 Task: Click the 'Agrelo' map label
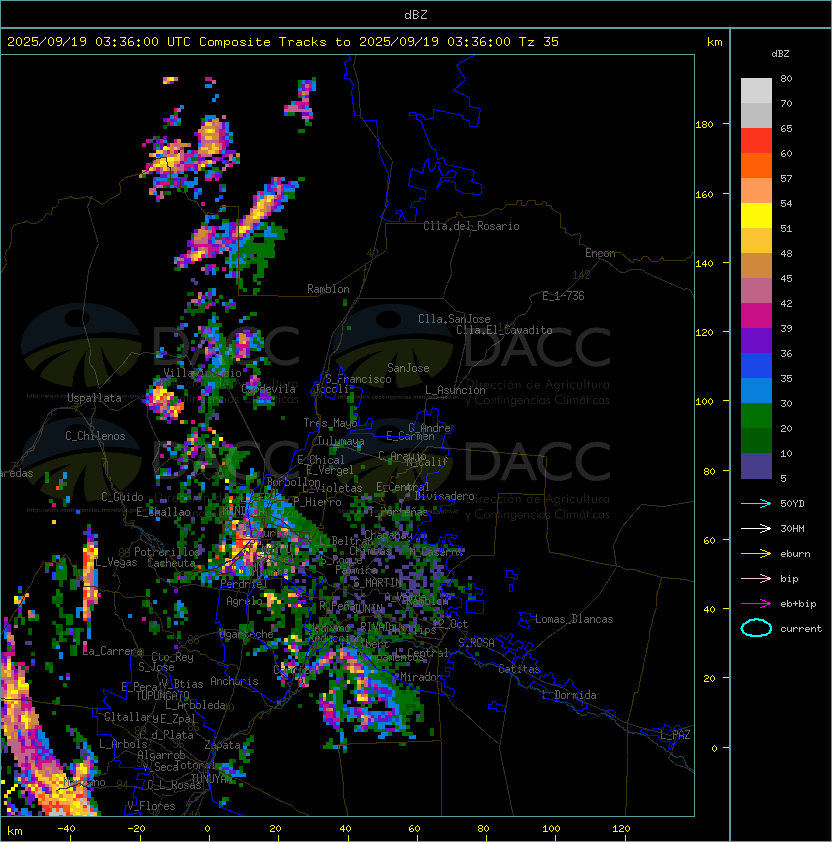244,601
